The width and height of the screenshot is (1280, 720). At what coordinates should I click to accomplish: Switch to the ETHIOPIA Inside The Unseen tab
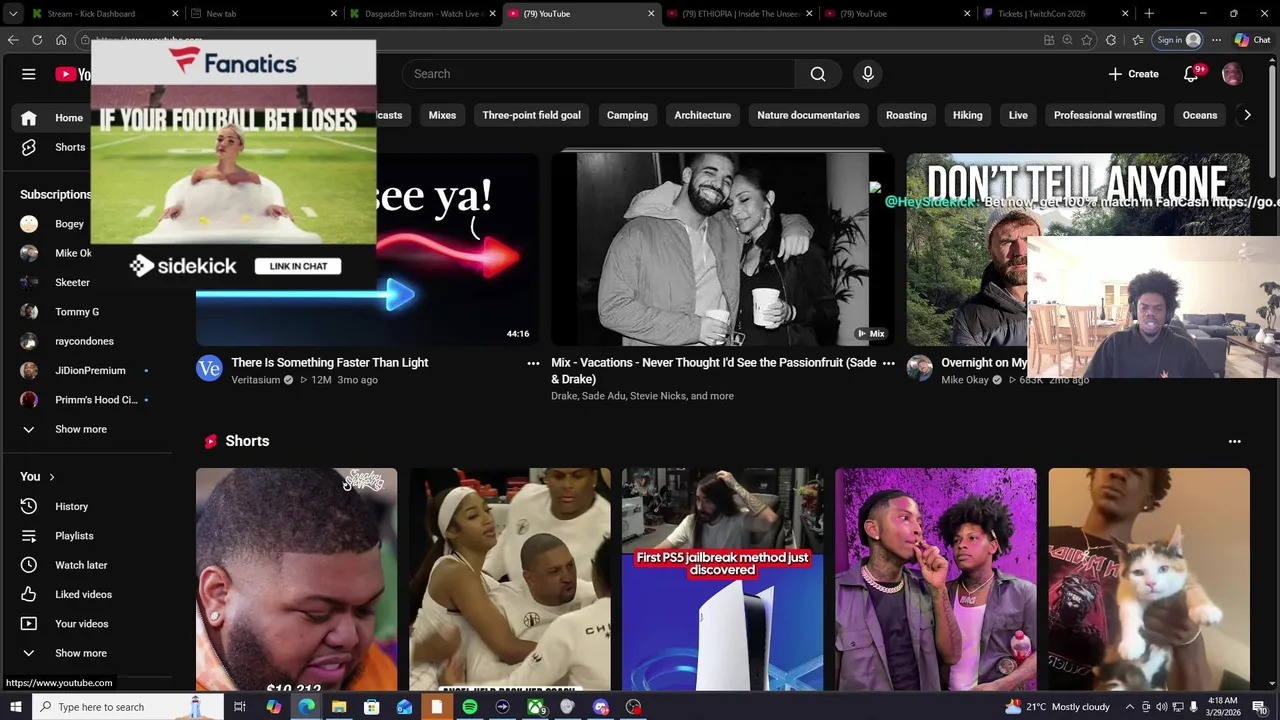tap(738, 14)
